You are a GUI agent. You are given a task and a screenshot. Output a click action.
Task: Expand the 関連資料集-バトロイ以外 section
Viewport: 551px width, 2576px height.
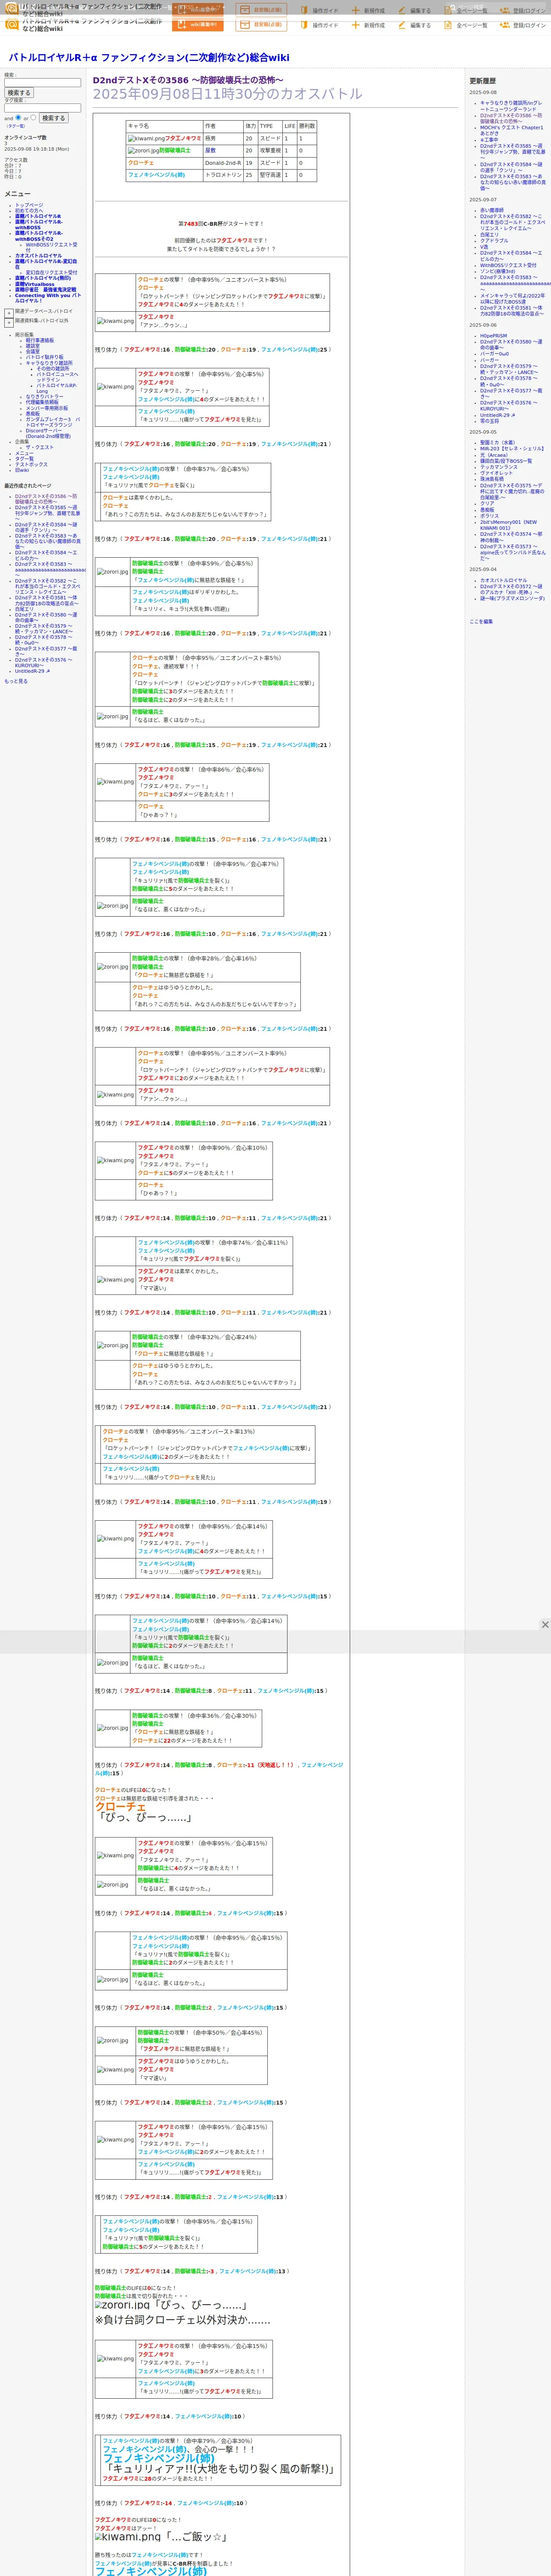pos(9,322)
